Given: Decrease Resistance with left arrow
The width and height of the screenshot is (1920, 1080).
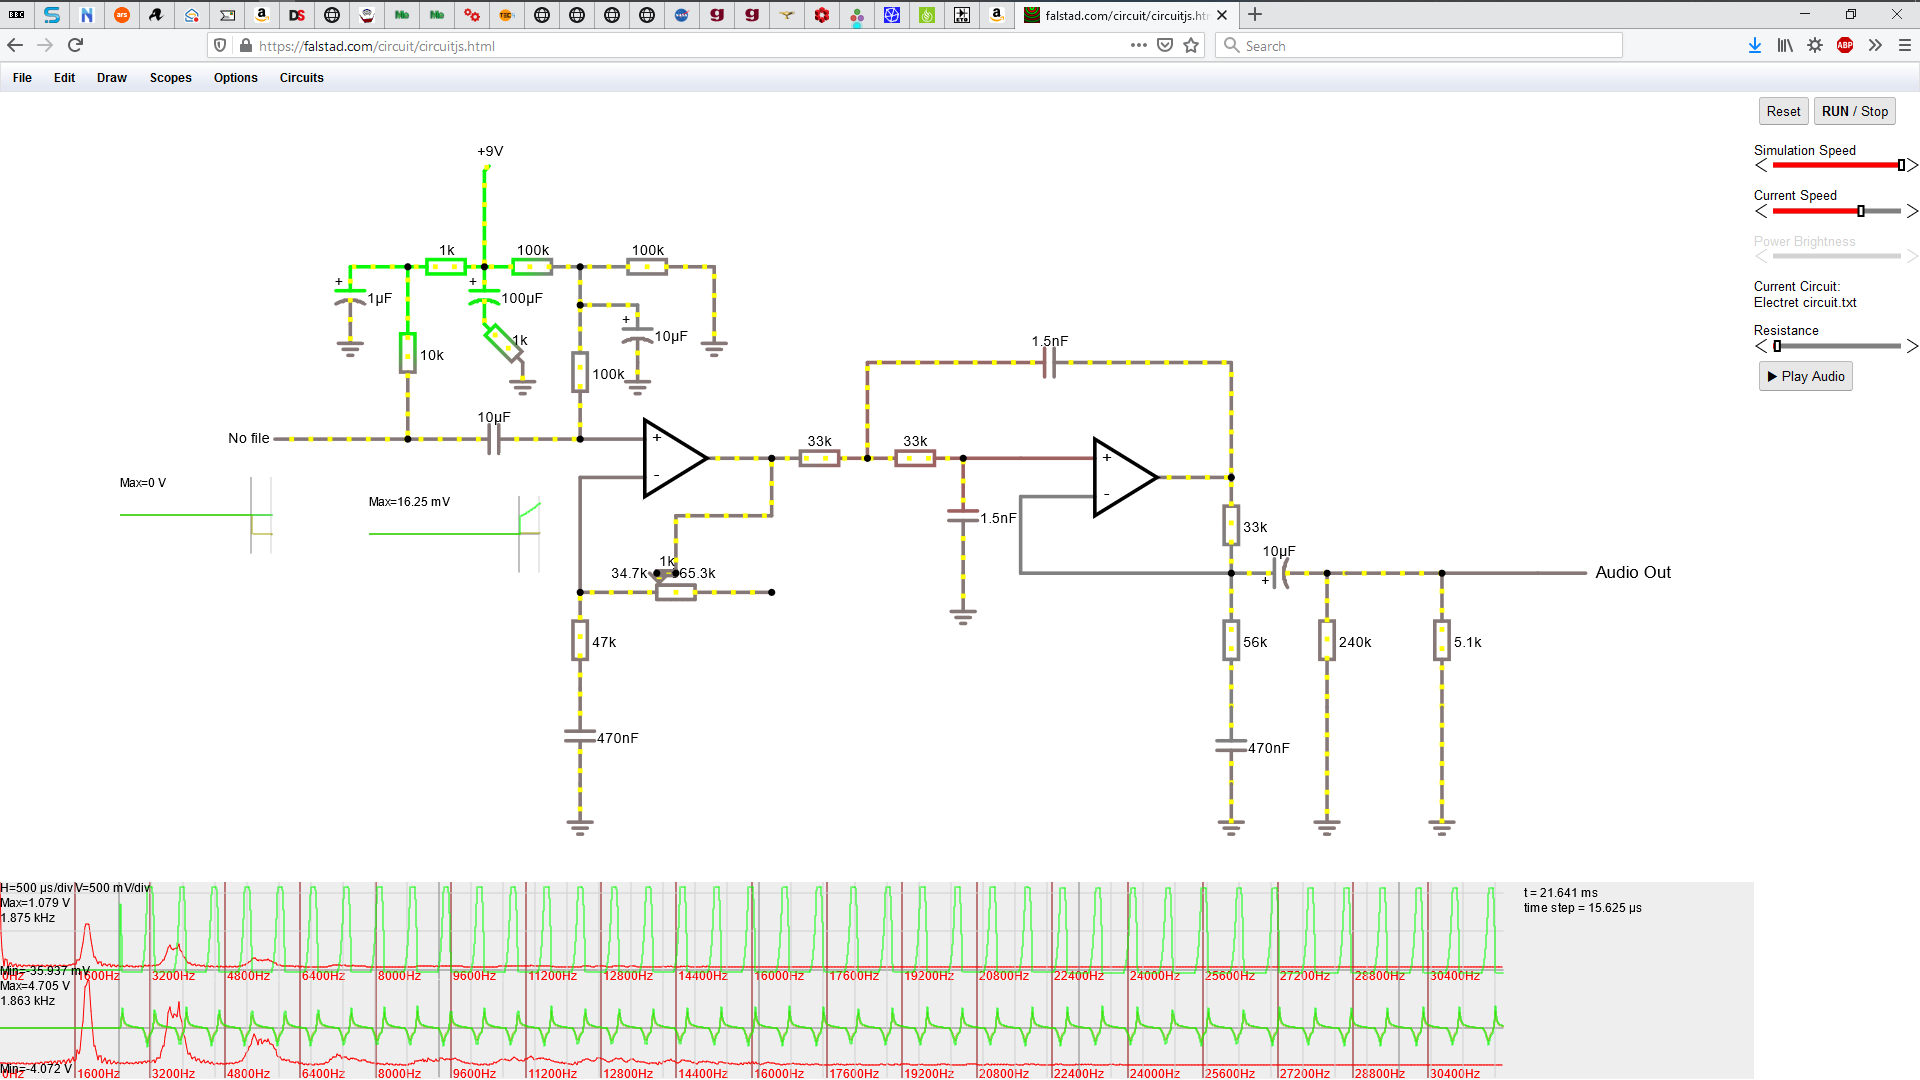Looking at the screenshot, I should point(1761,346).
